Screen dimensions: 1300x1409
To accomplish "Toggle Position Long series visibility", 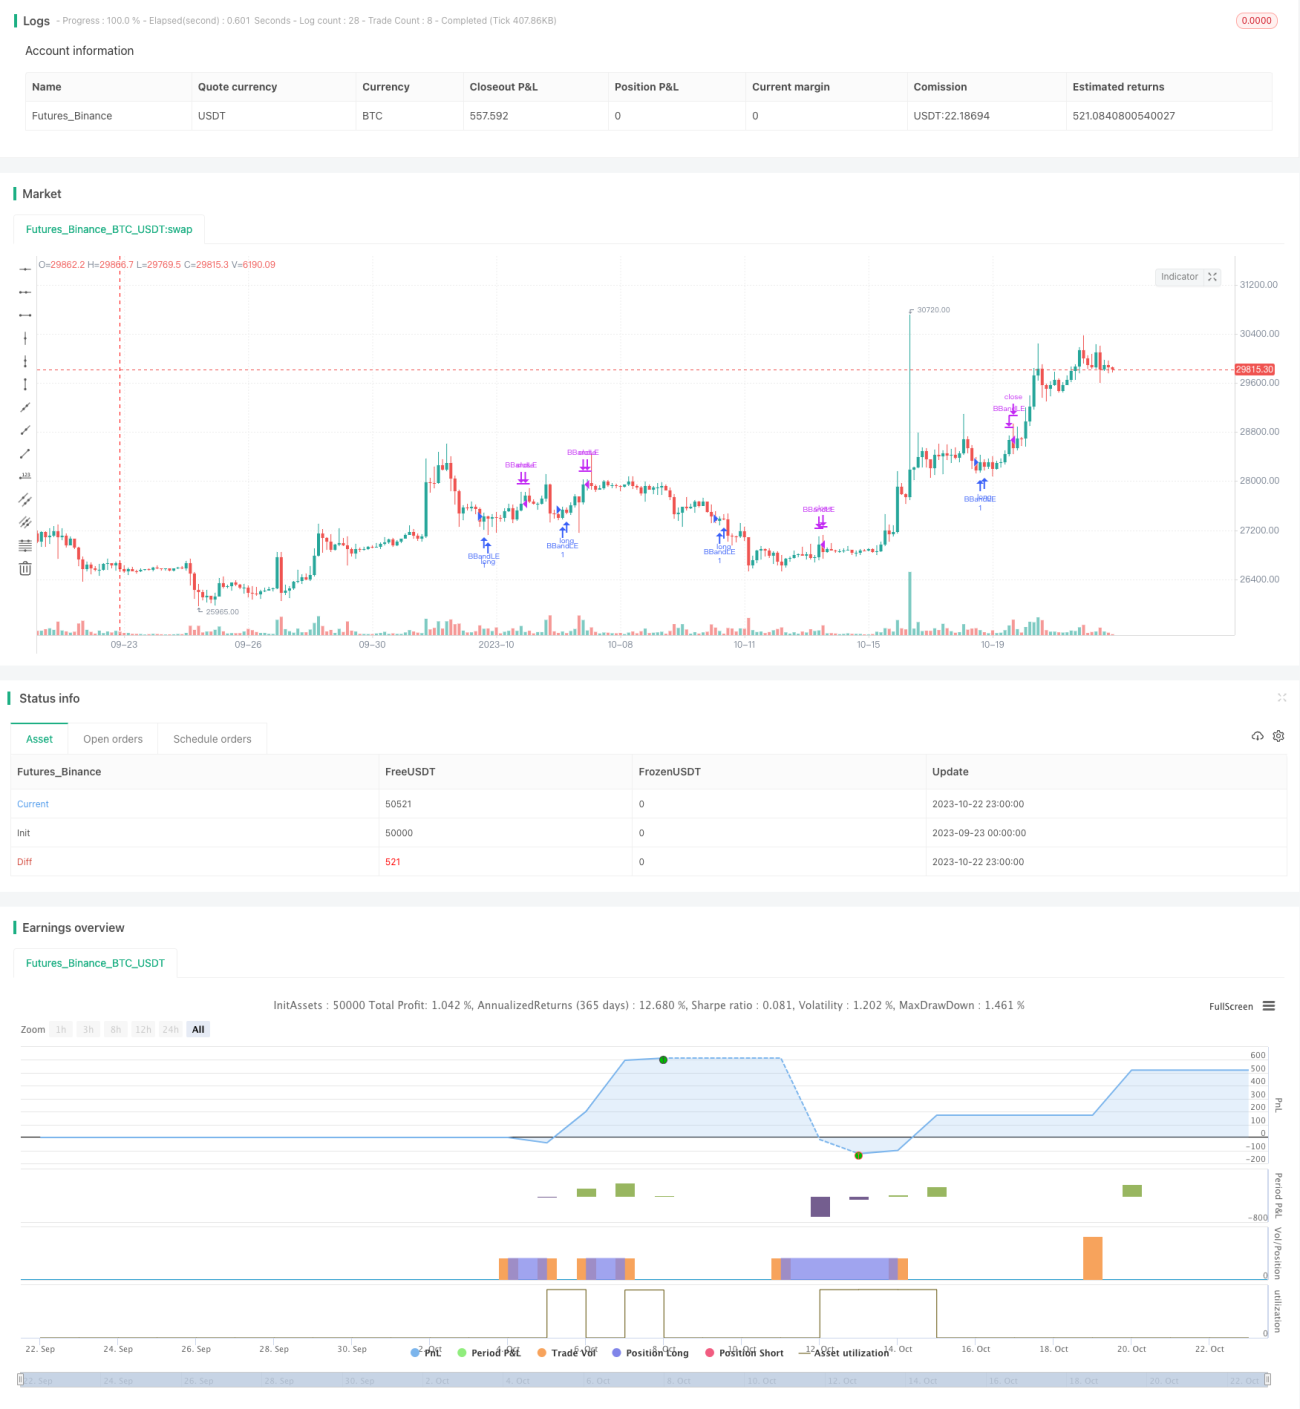I will [x=650, y=1353].
